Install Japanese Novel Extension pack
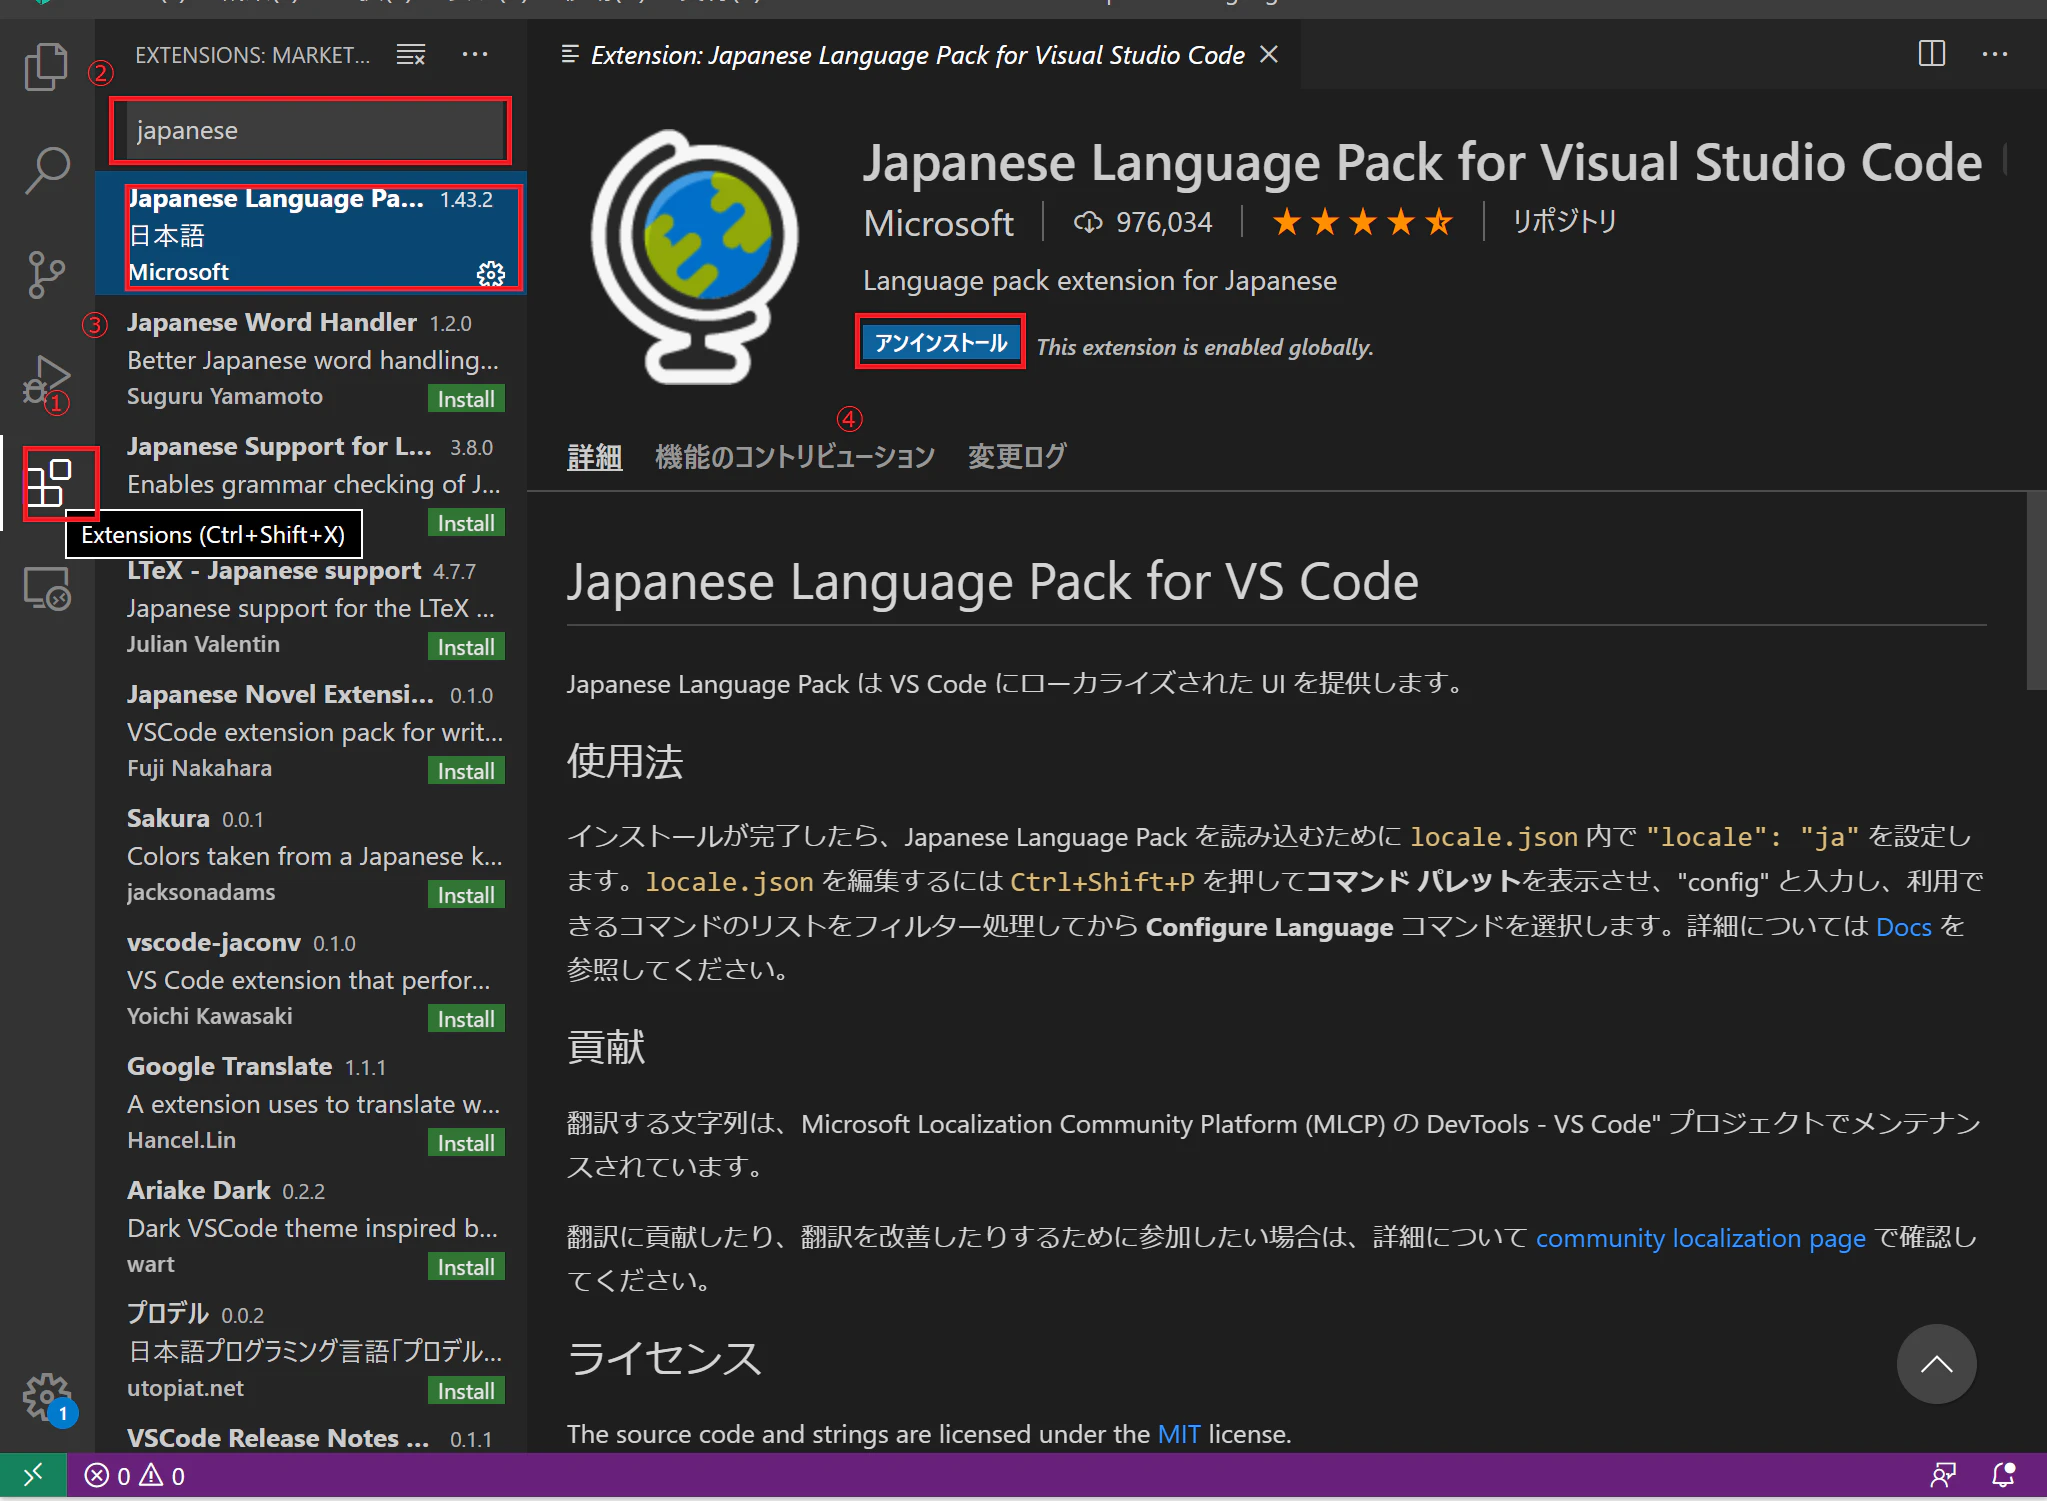The image size is (2047, 1501). pyautogui.click(x=466, y=771)
